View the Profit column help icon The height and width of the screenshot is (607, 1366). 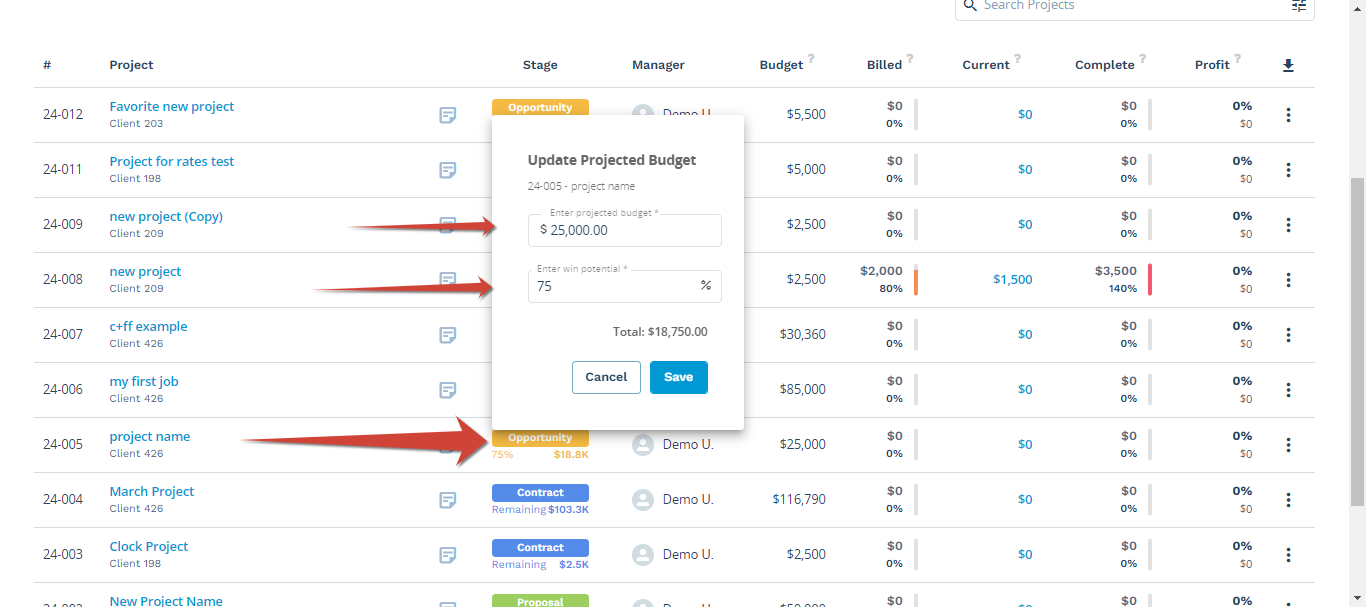click(x=1236, y=59)
